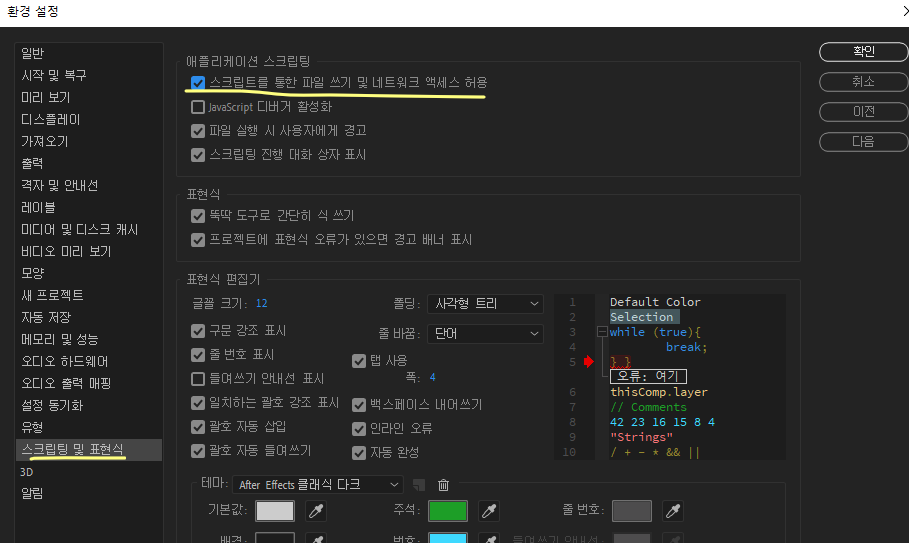Screen dimensions: 909x543
Task: Toggle 파일 실행 시 사용자에게 경고 checkbox
Action: coord(198,131)
